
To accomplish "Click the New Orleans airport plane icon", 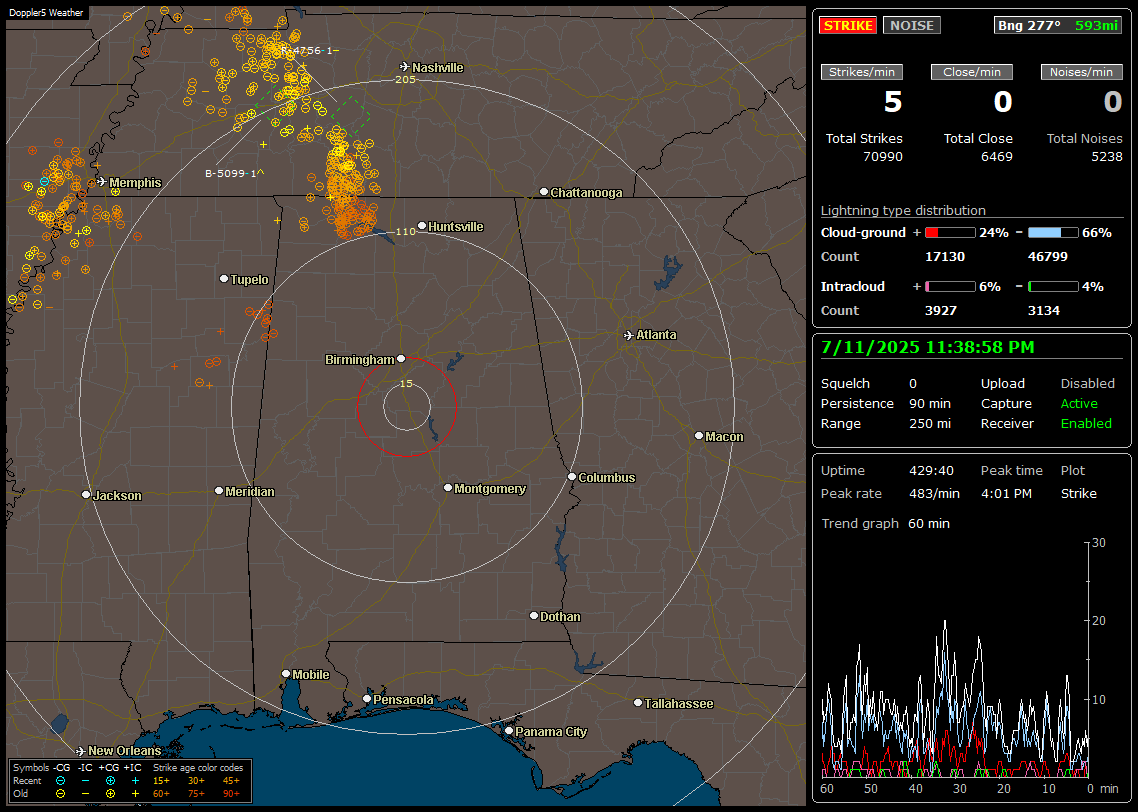I will tap(81, 750).
